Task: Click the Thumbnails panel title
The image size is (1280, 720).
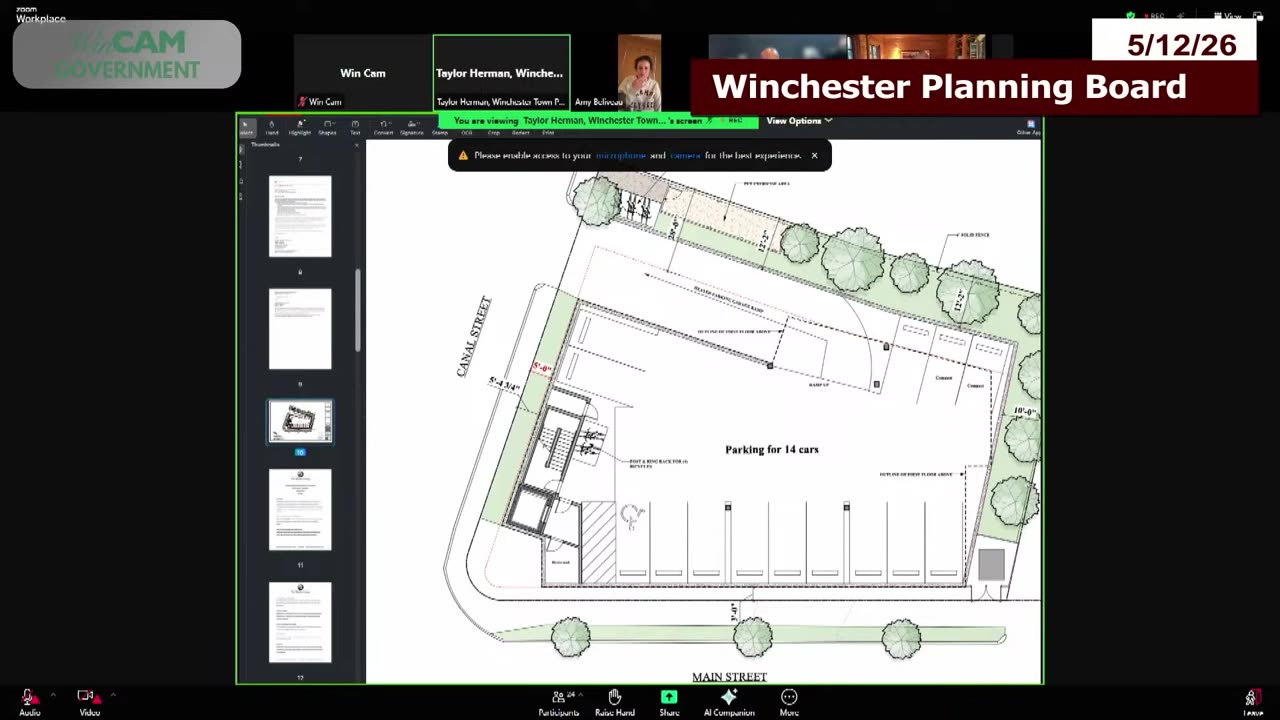Action: [x=265, y=145]
